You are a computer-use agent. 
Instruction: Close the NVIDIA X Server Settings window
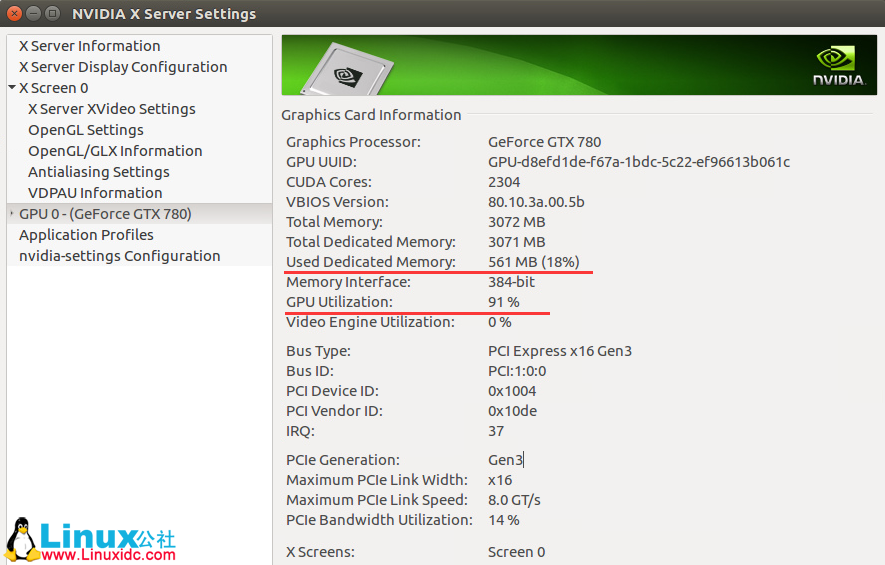[15, 14]
